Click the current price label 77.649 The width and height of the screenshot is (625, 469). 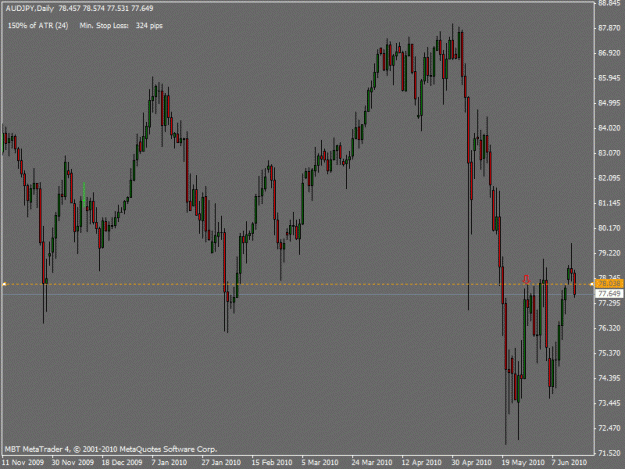click(609, 294)
